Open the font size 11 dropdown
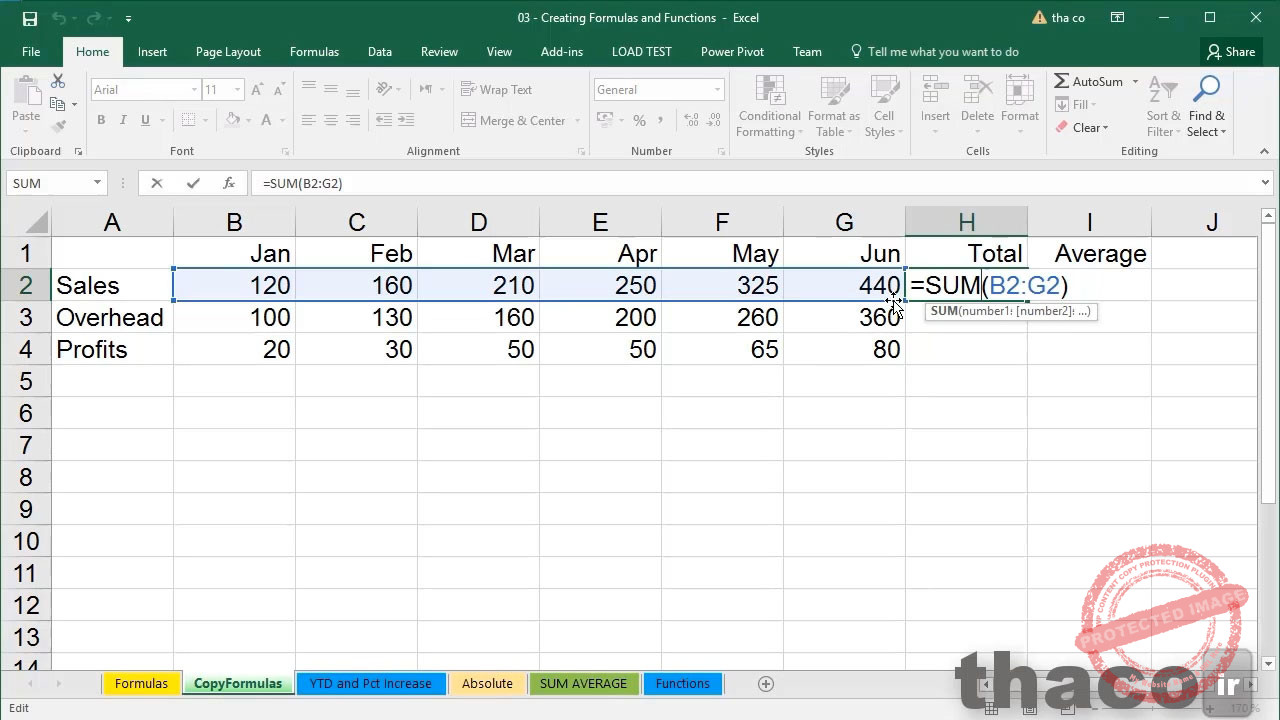Screen dimensions: 1280x720 point(237,90)
